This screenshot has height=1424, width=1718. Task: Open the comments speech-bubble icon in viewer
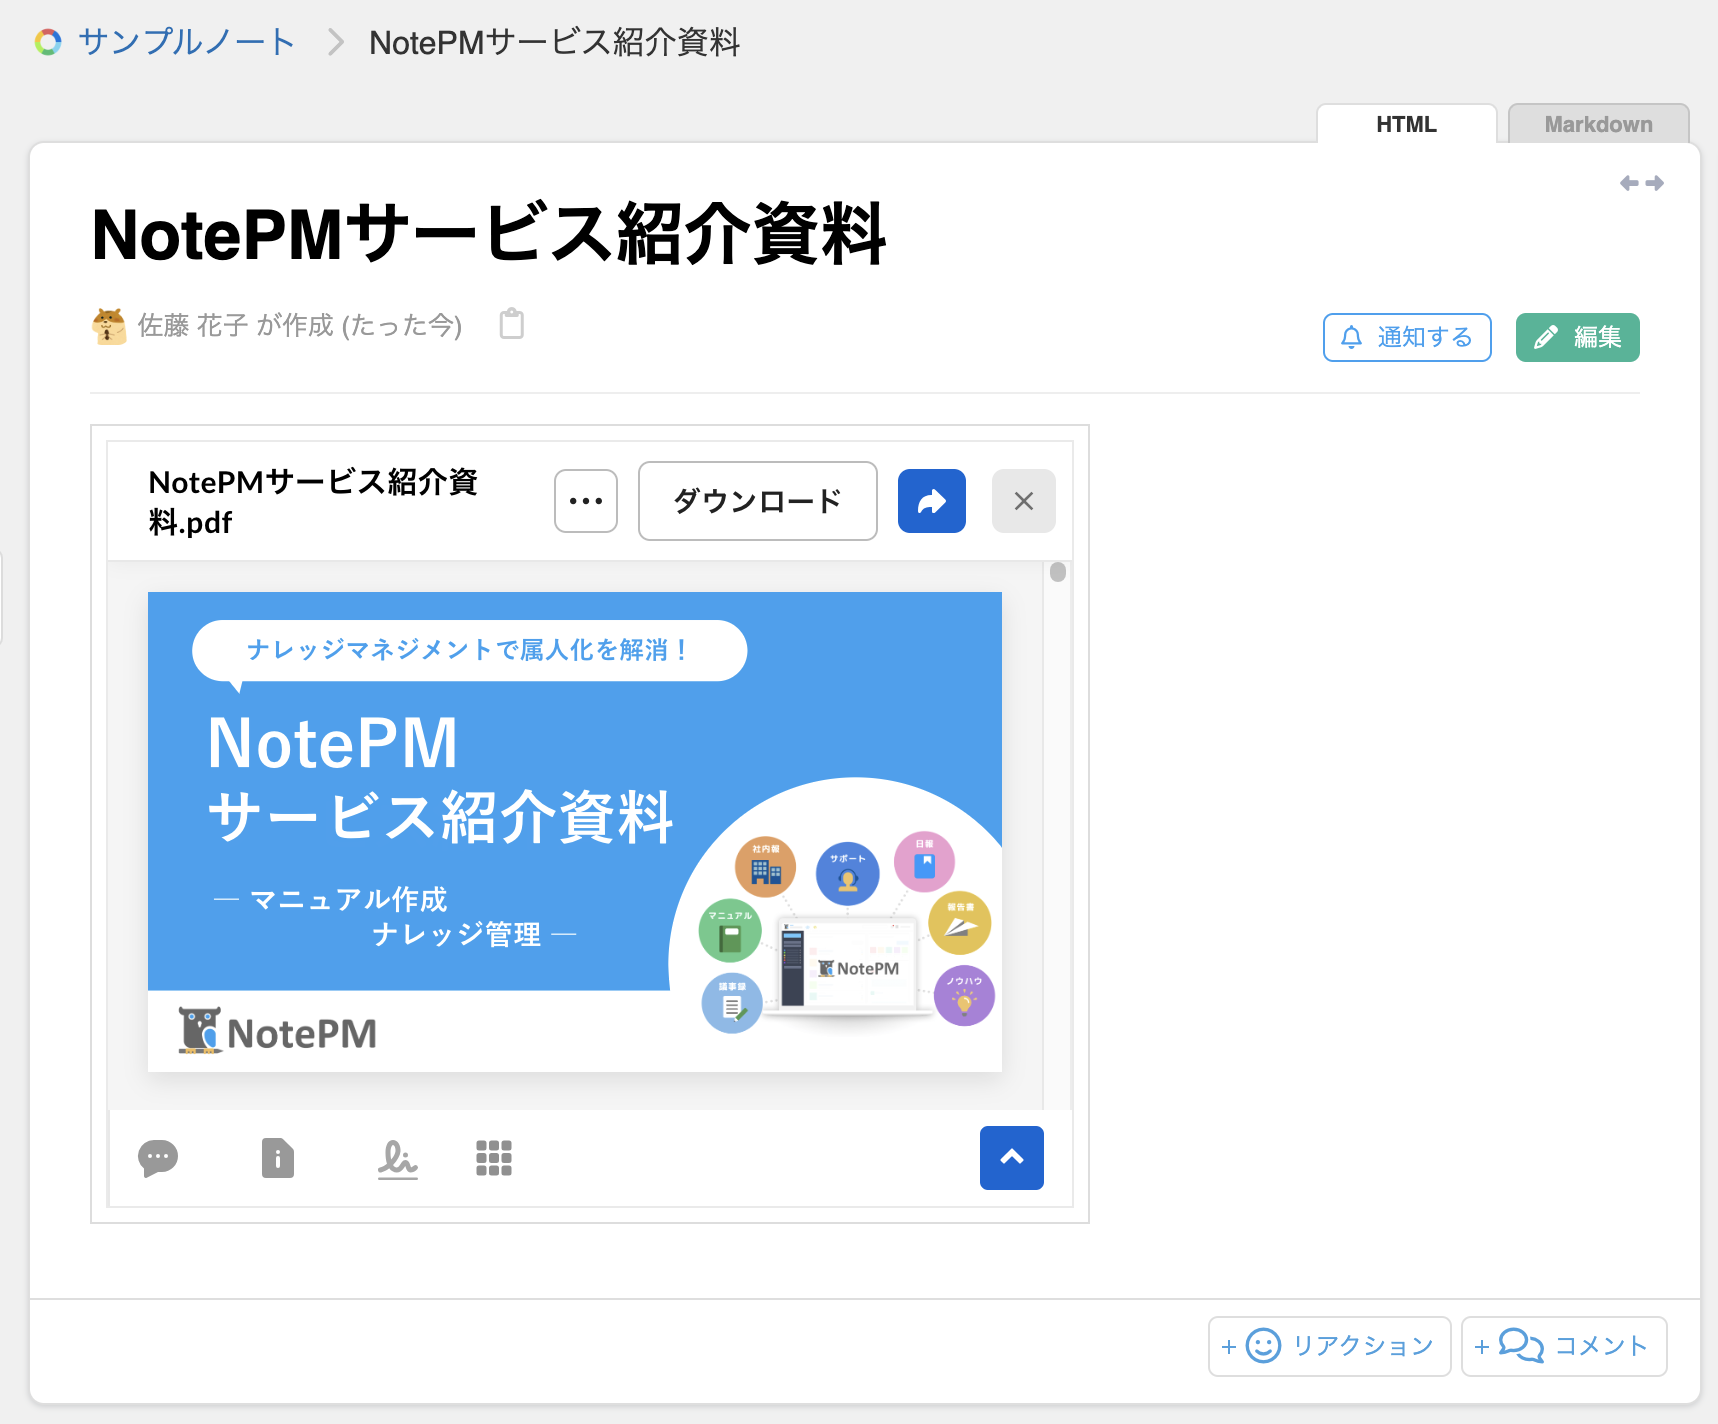[x=158, y=1158]
